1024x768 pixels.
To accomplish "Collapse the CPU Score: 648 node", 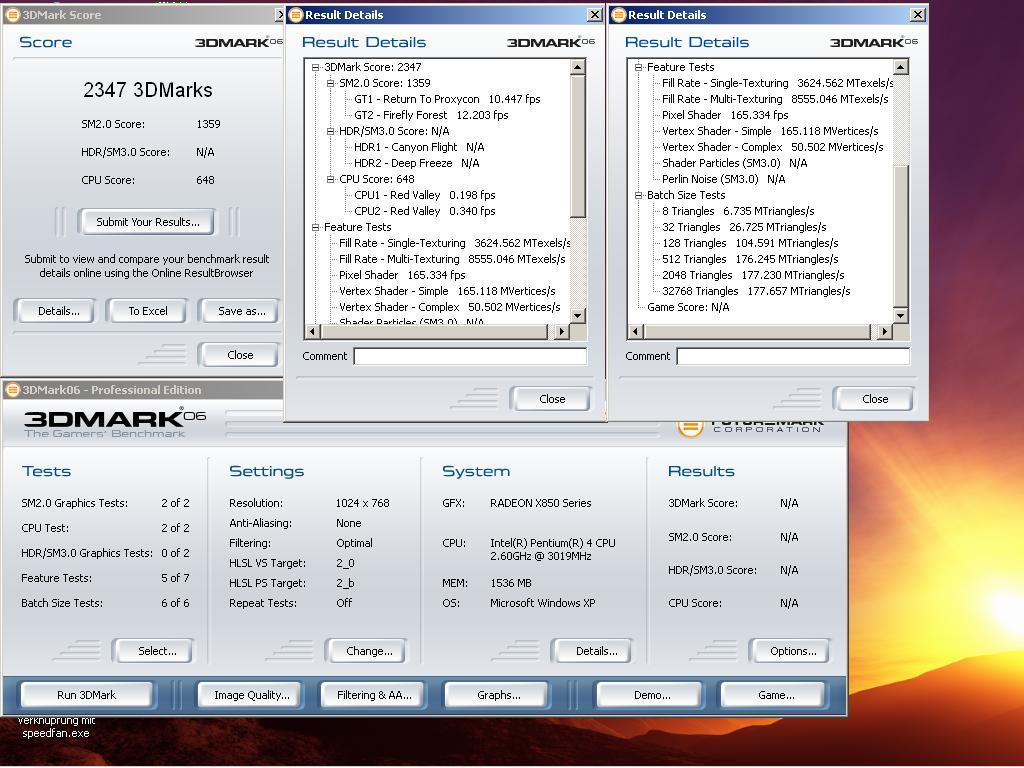I will 330,179.
